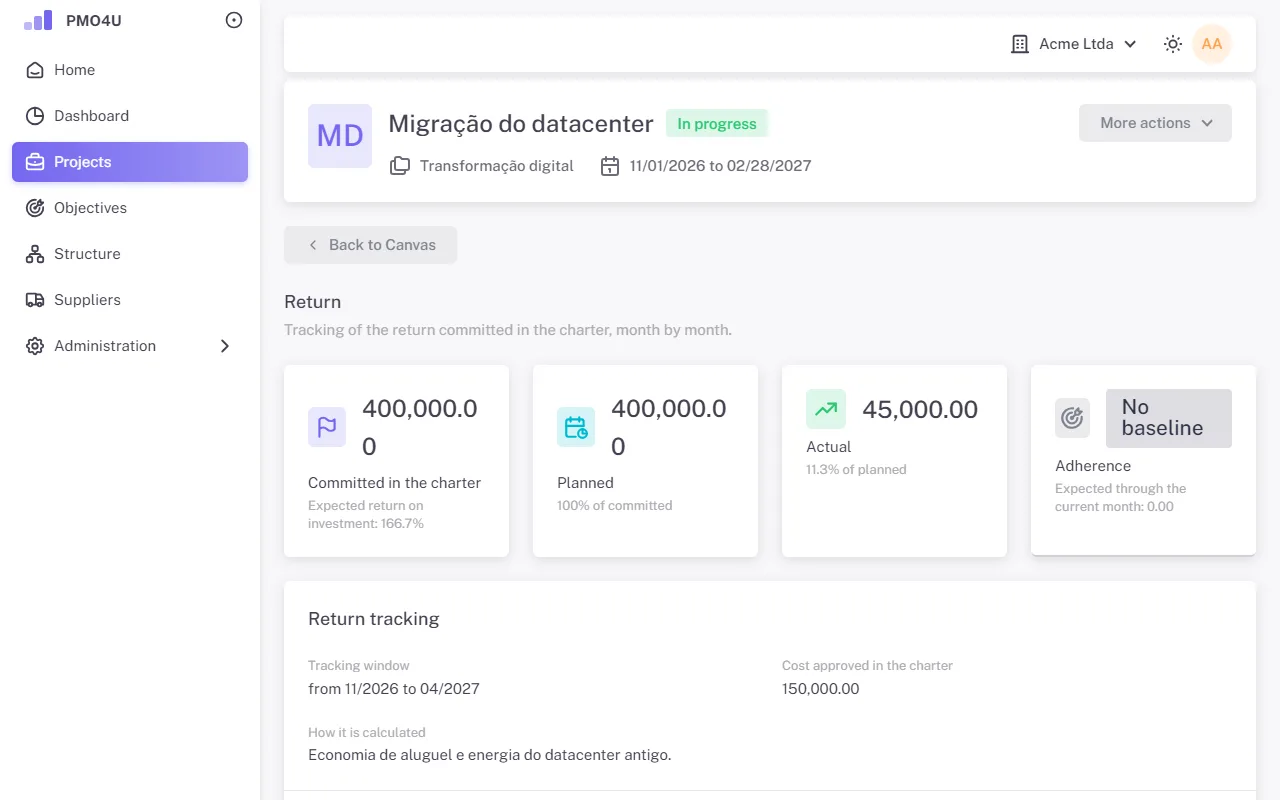This screenshot has height=800, width=1280.
Task: Open the AA user avatar menu
Action: pyautogui.click(x=1212, y=44)
